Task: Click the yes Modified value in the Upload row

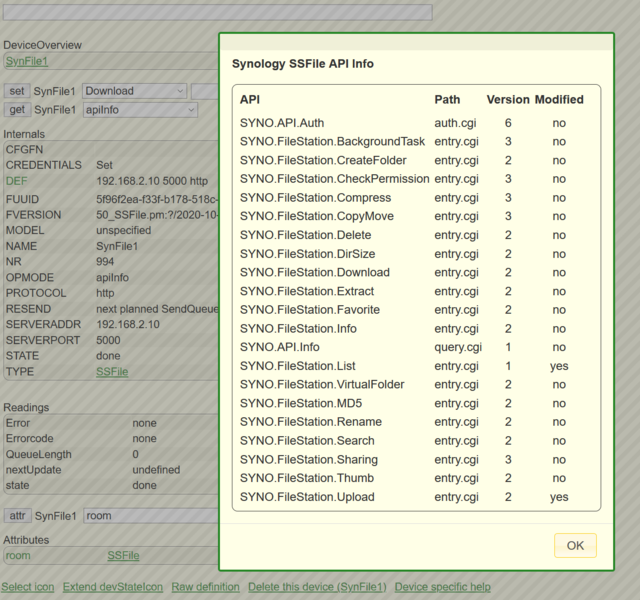Action: [559, 496]
